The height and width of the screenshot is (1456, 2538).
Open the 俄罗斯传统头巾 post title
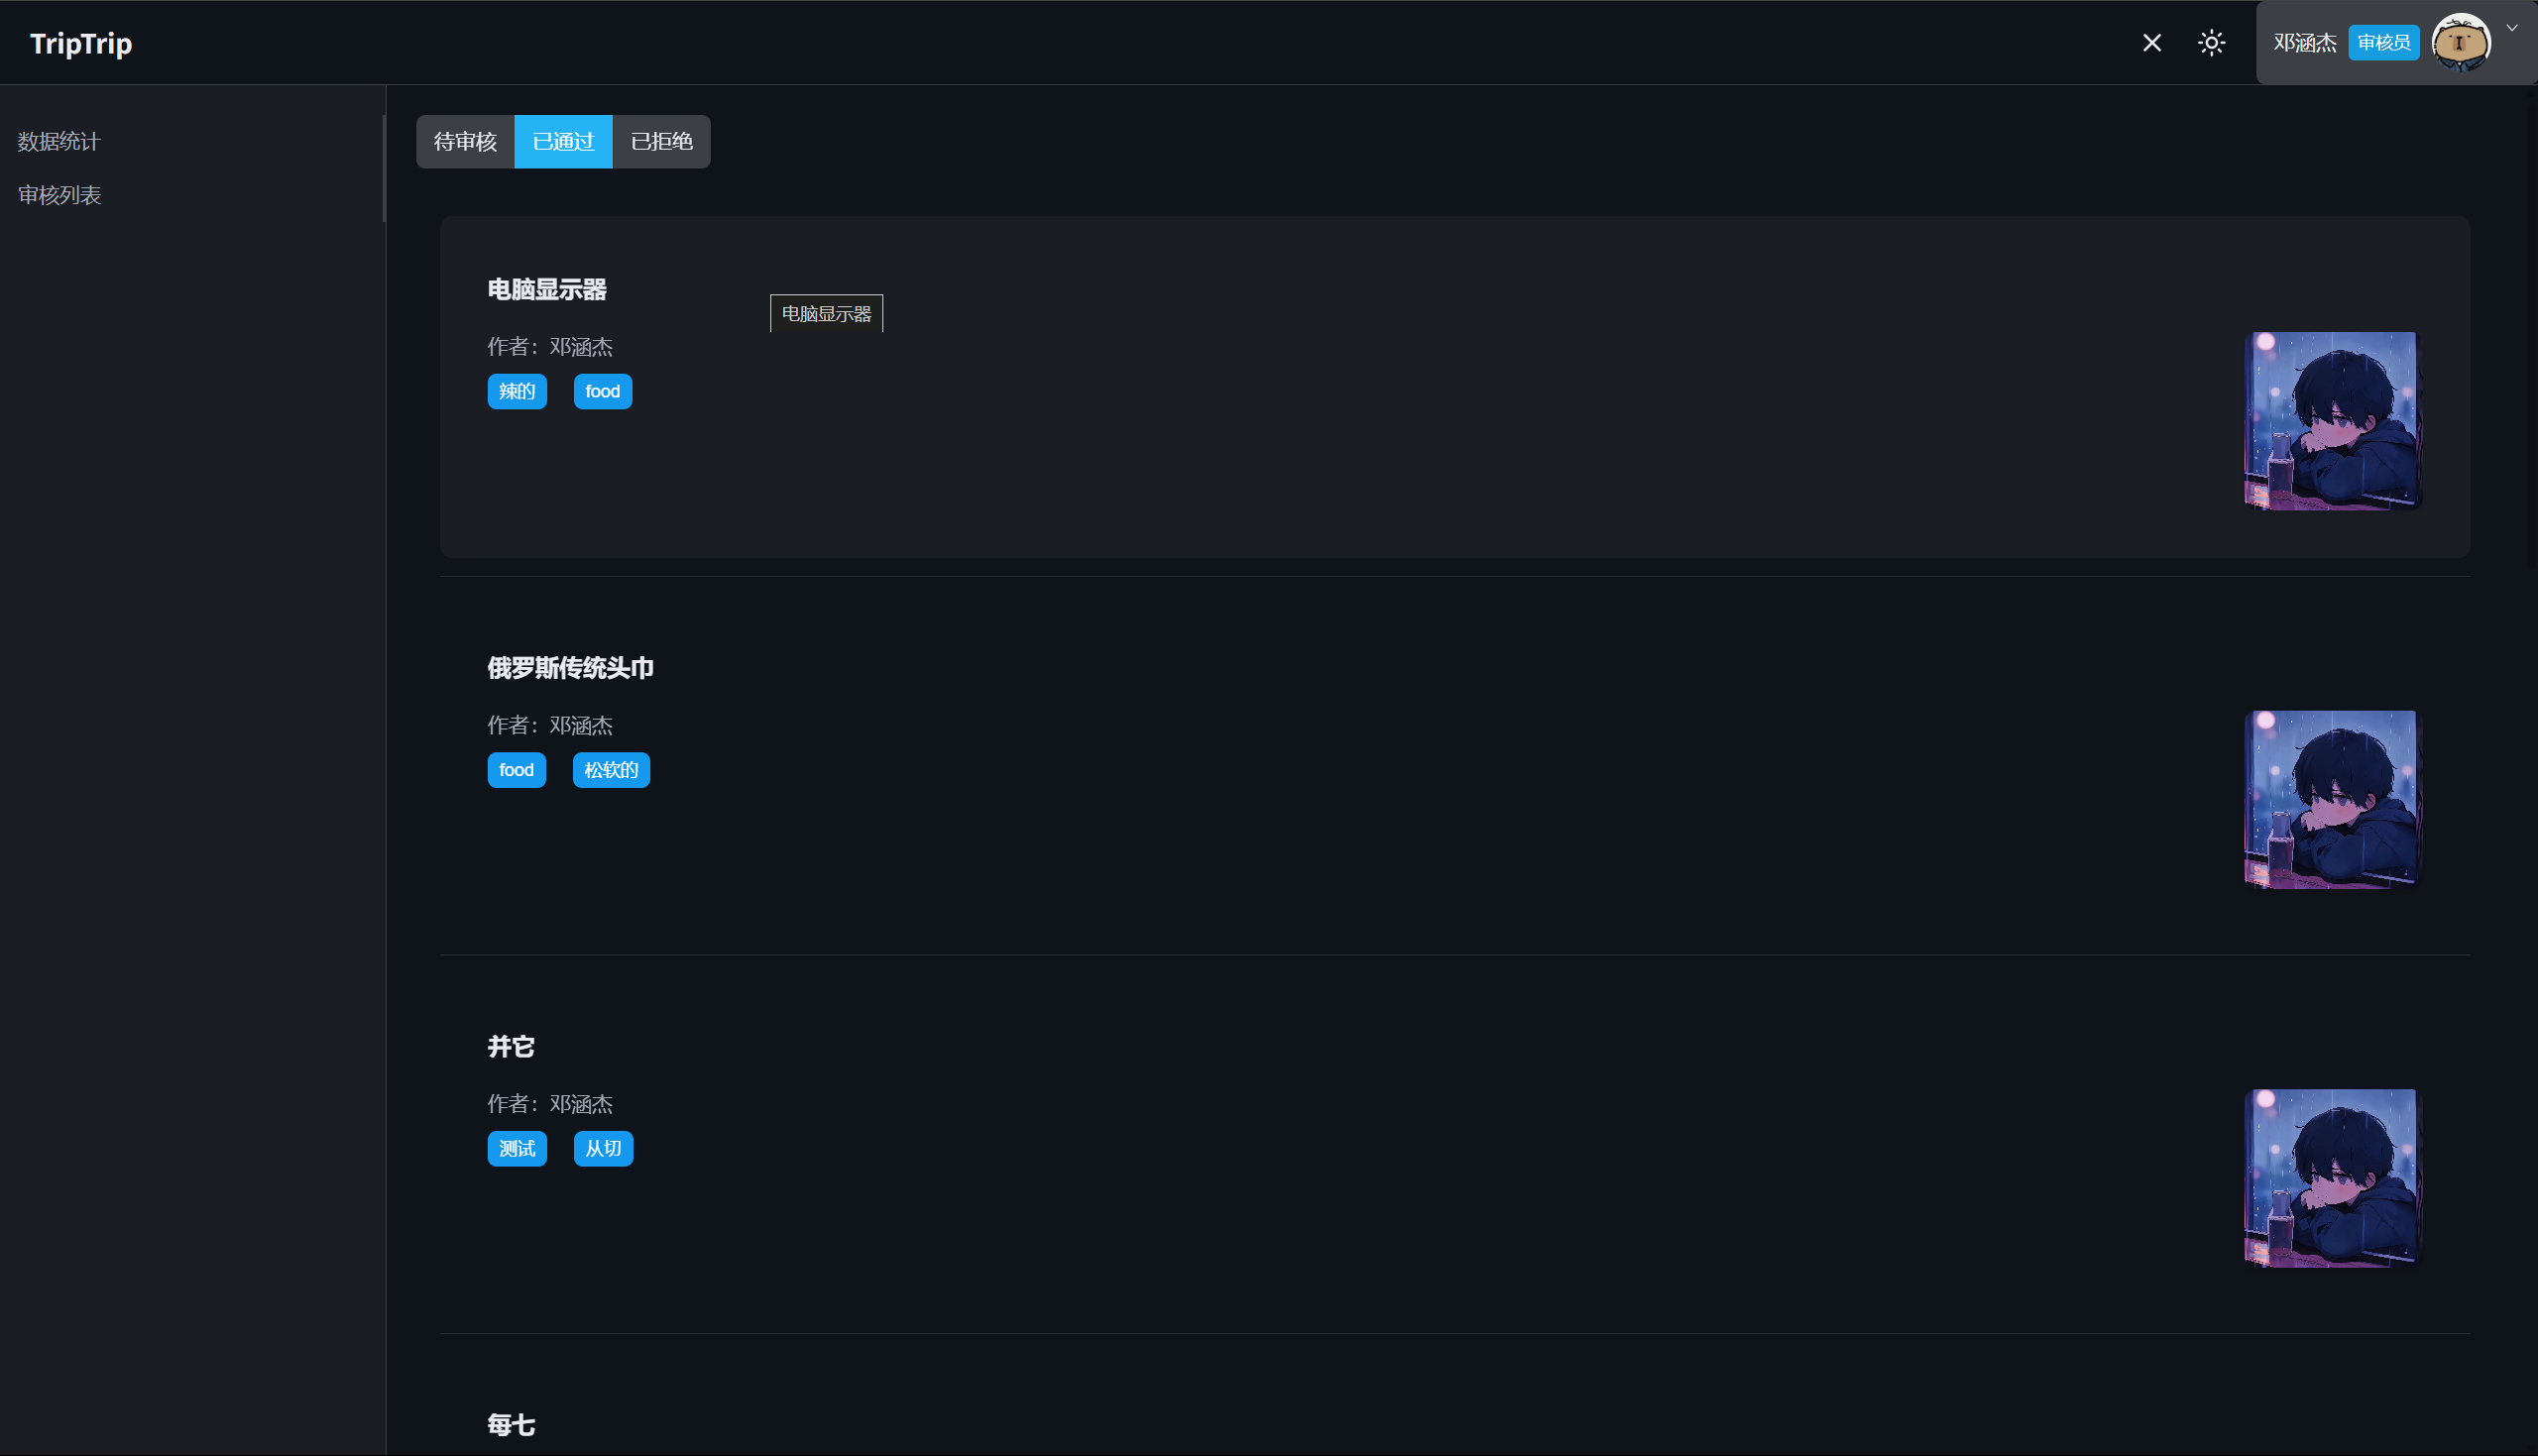coord(570,668)
